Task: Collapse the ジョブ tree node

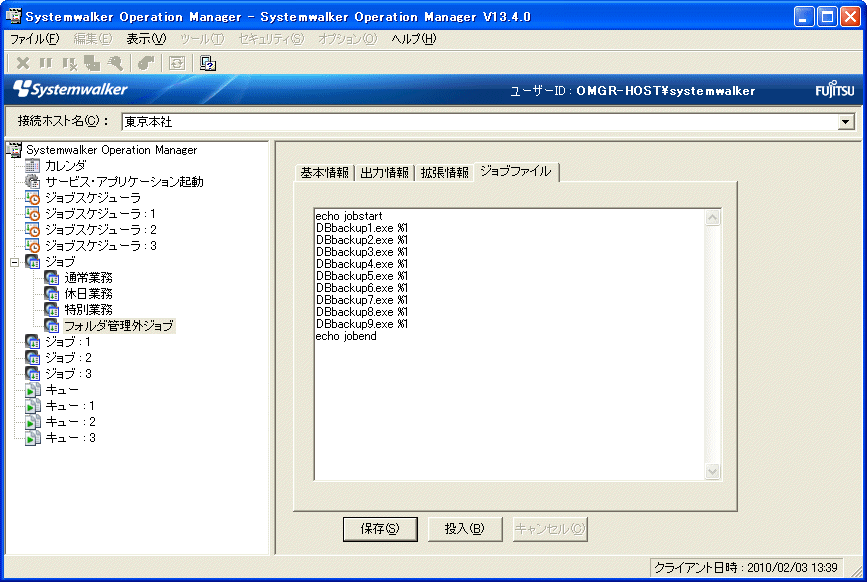Action: 14,262
